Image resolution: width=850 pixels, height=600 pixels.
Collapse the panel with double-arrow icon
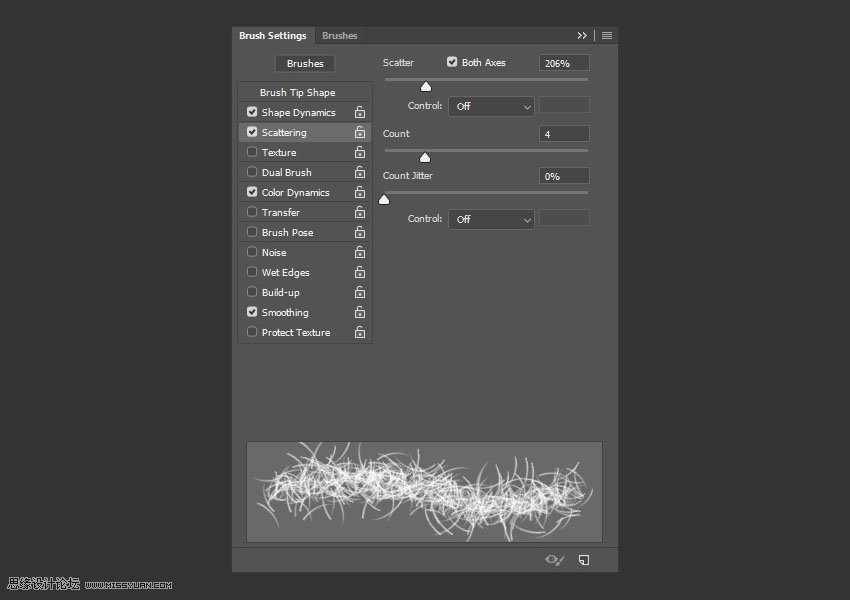(582, 35)
